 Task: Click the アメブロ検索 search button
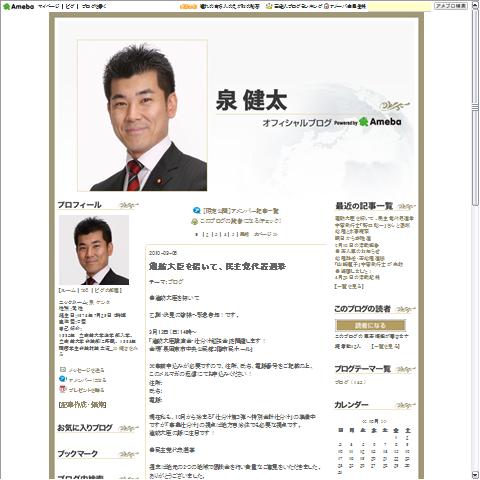pyautogui.click(x=451, y=6)
